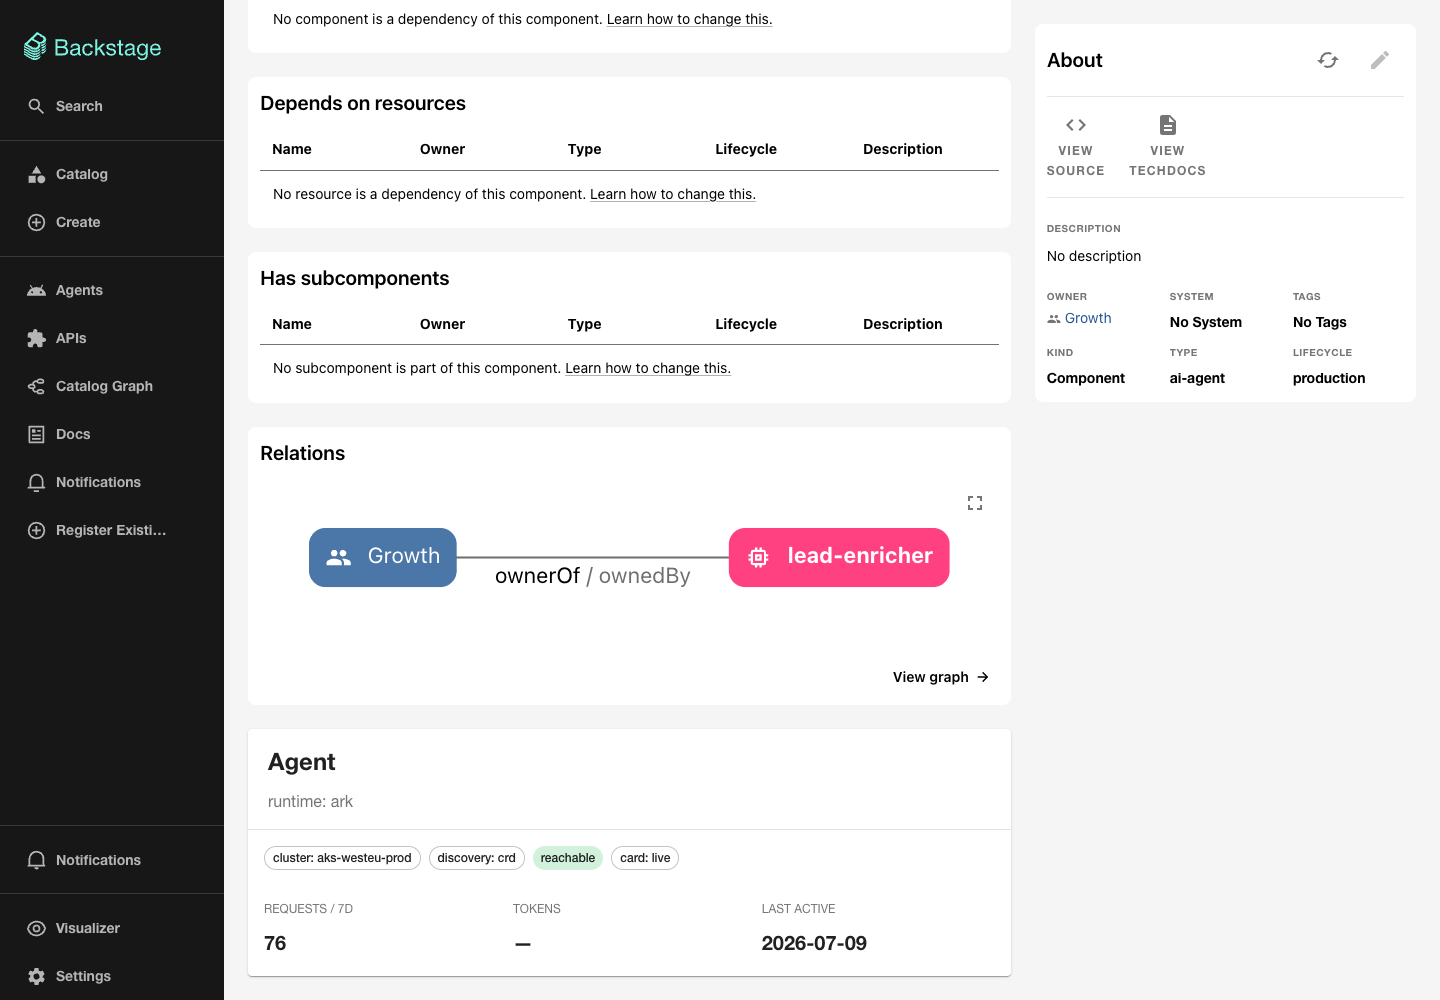Click the Backstage logo
Viewport: 1440px width, 1000px height.
pyautogui.click(x=92, y=47)
